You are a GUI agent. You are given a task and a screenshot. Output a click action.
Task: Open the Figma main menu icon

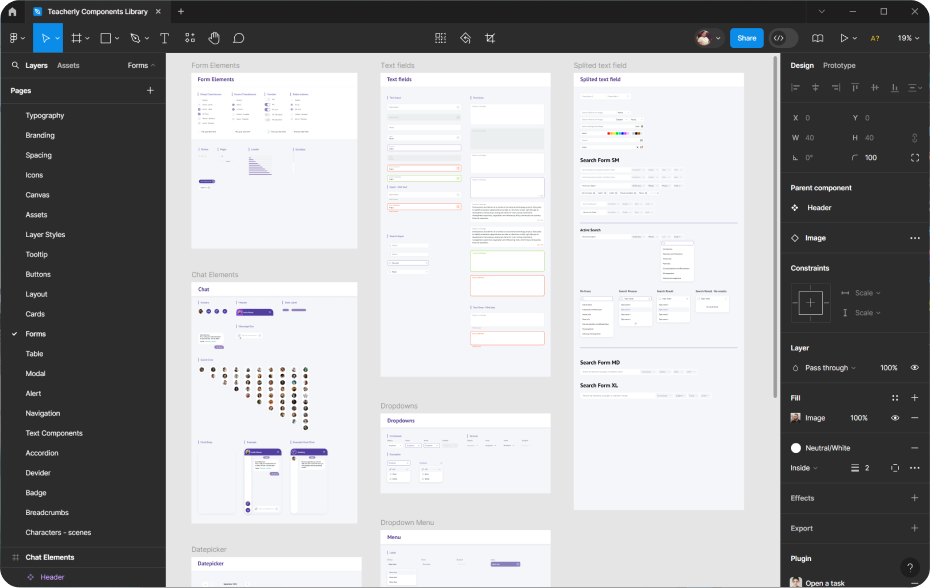click(x=14, y=38)
